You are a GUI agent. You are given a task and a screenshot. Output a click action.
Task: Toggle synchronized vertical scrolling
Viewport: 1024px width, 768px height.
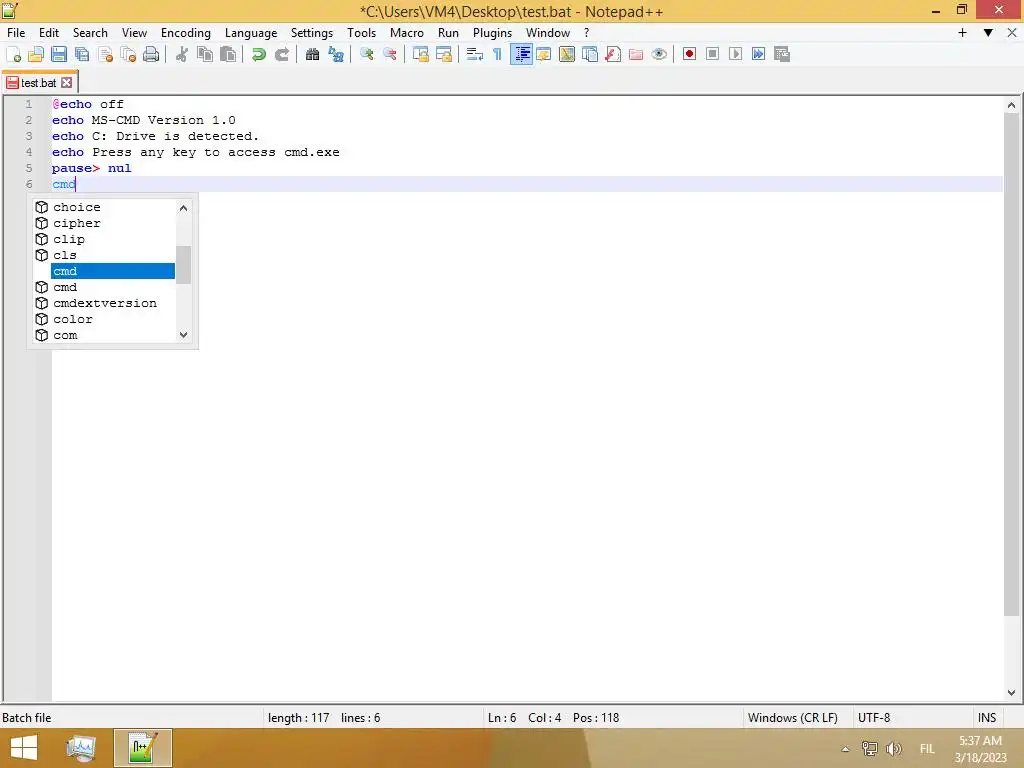click(421, 54)
